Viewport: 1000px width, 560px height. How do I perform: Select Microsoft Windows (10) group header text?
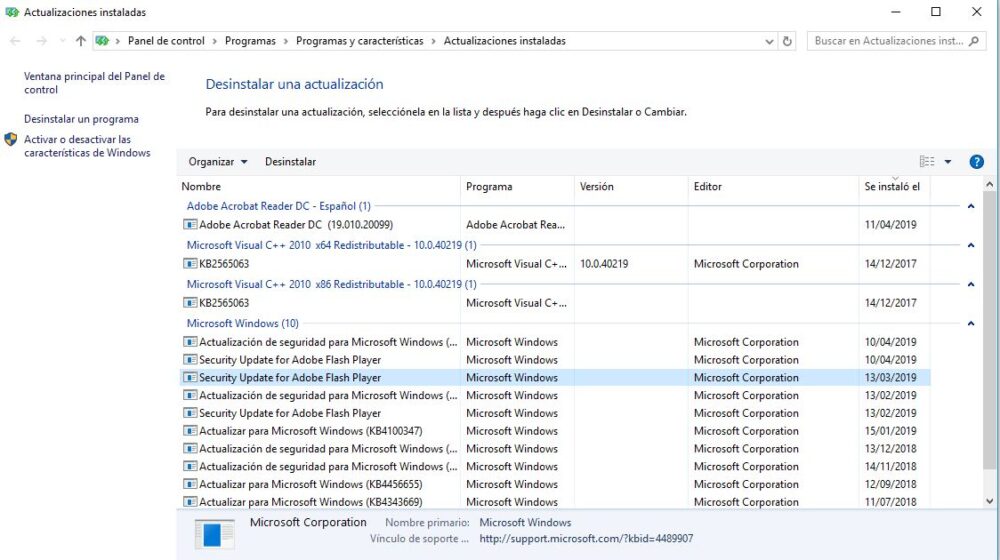pyautogui.click(x=242, y=324)
